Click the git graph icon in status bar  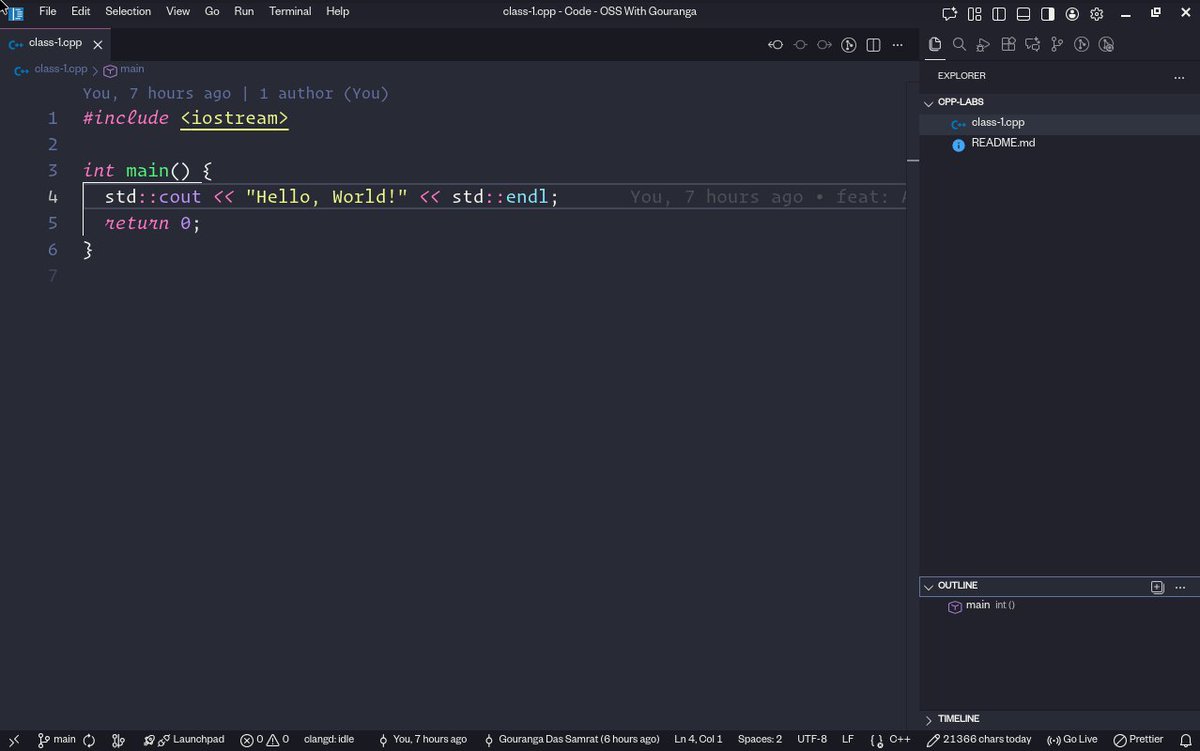click(x=118, y=740)
